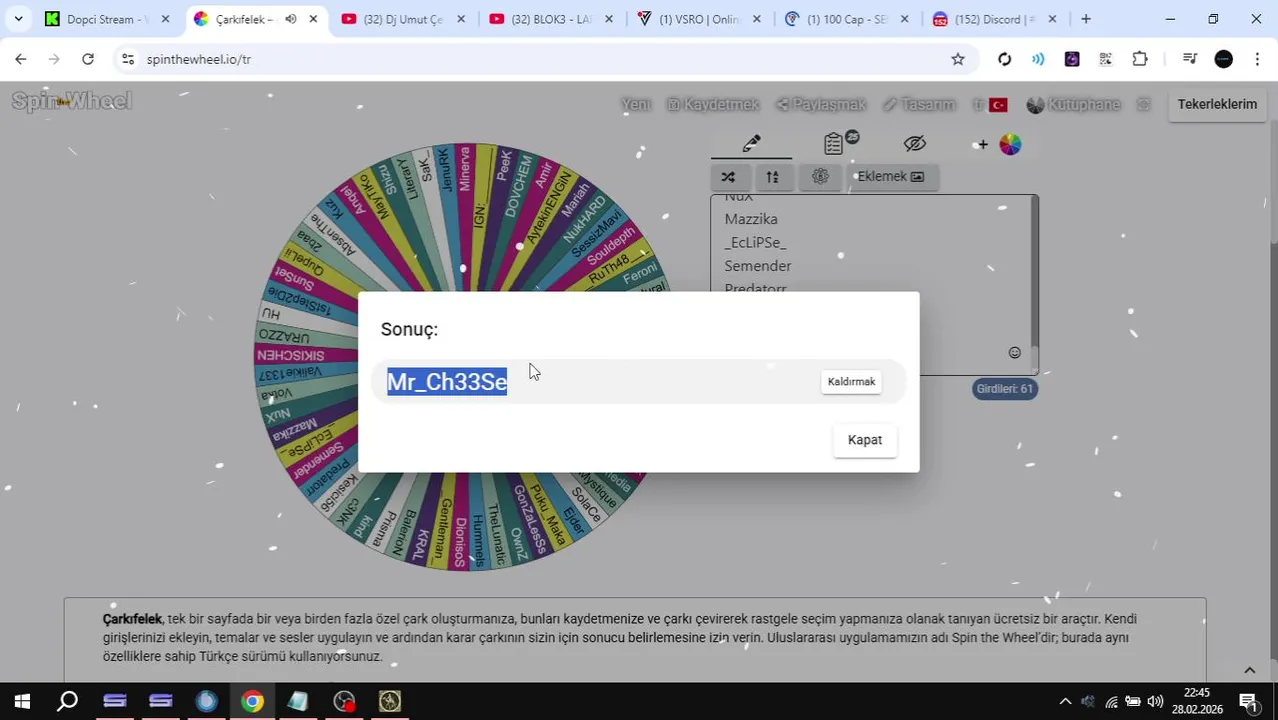Switch to Dj Umut YouTube tab

coord(403,19)
